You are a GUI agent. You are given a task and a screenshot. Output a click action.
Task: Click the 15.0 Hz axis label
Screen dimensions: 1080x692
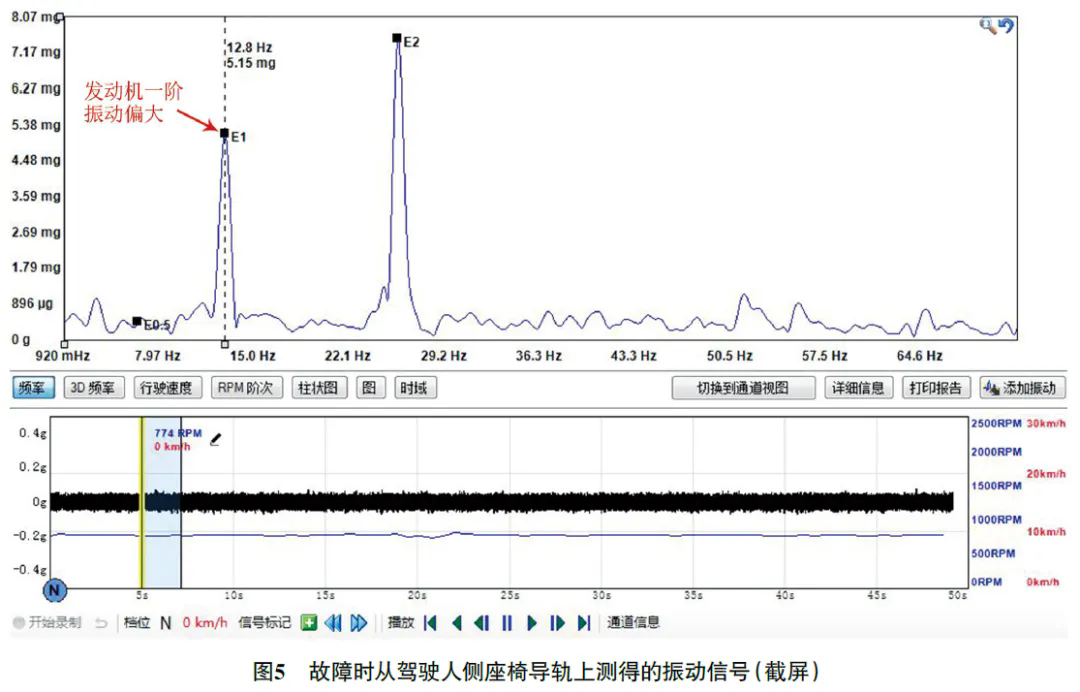point(253,356)
